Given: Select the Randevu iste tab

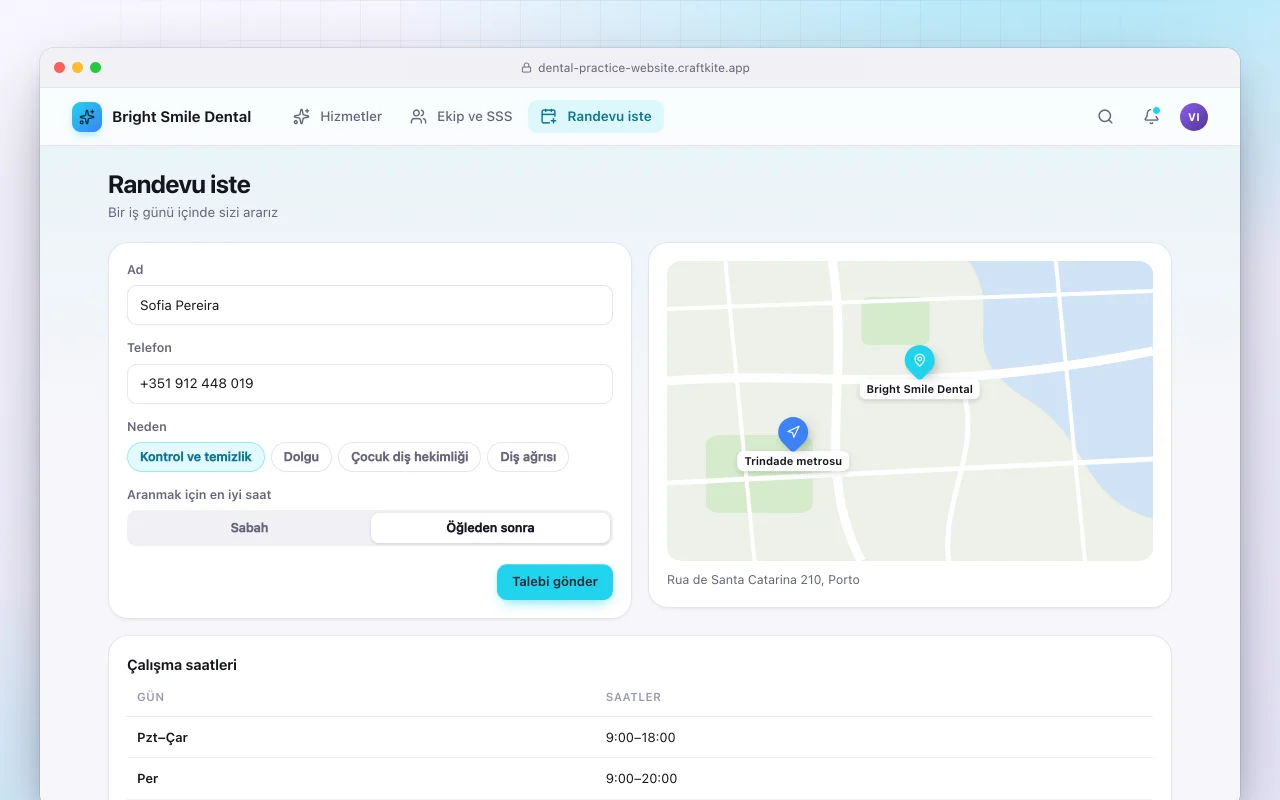Looking at the screenshot, I should [596, 117].
